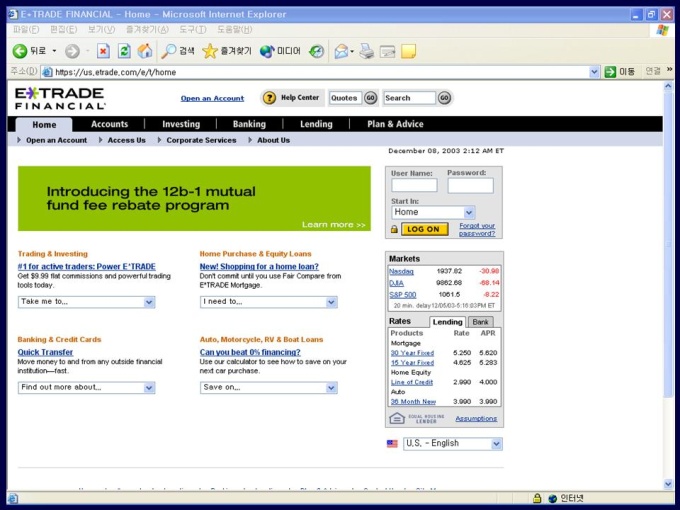Open the Accounts navigation tab

109,124
